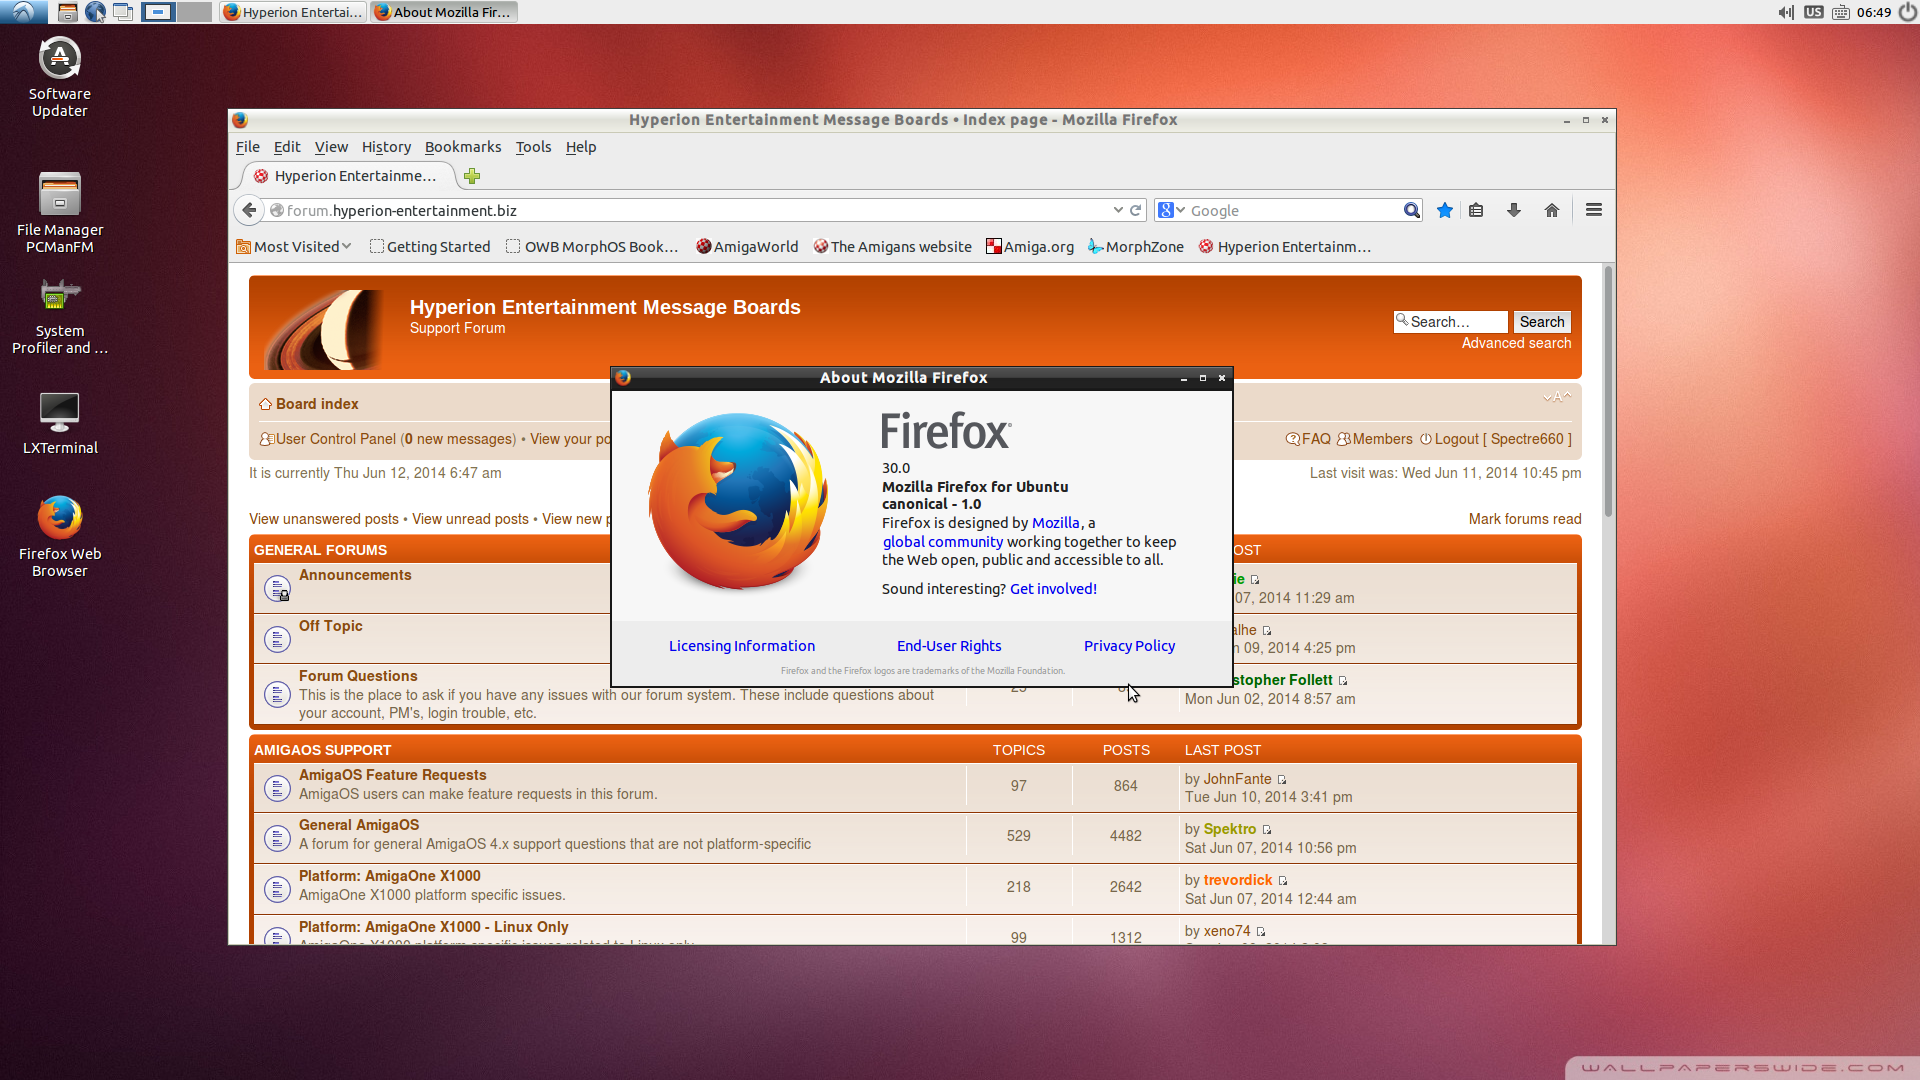Open a new tab with plus icon
This screenshot has height=1080, width=1920.
pos(472,176)
